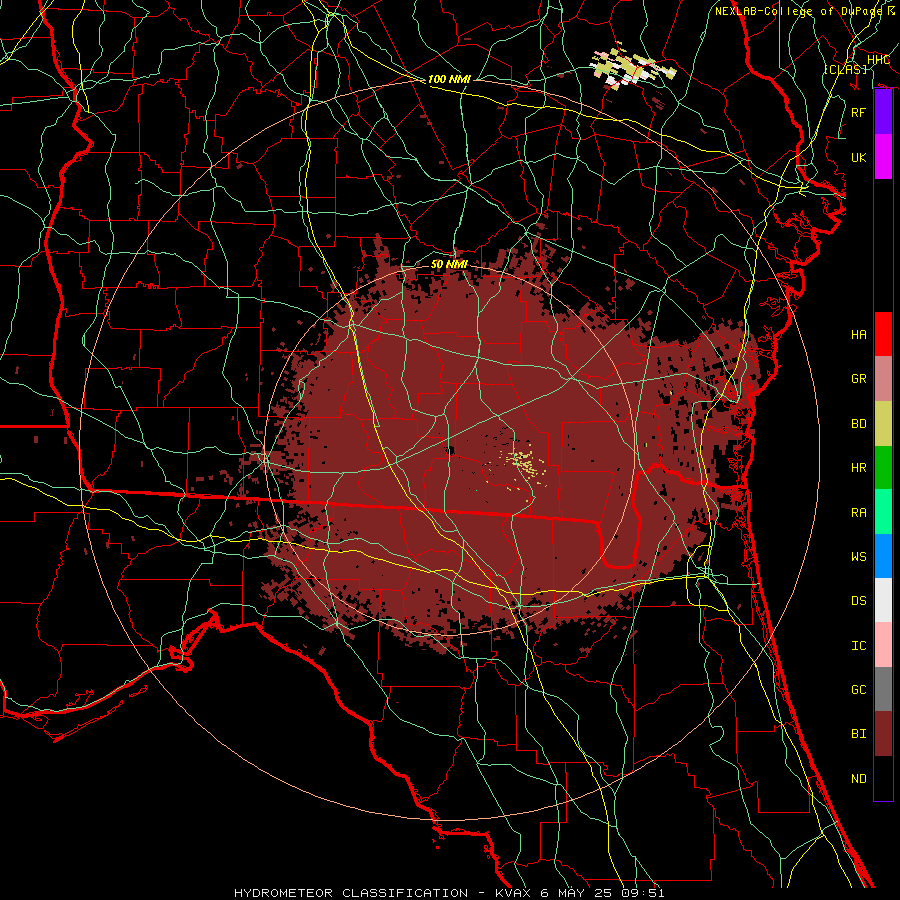The width and height of the screenshot is (900, 900).
Task: Click the IC legend label
Action: (x=859, y=646)
